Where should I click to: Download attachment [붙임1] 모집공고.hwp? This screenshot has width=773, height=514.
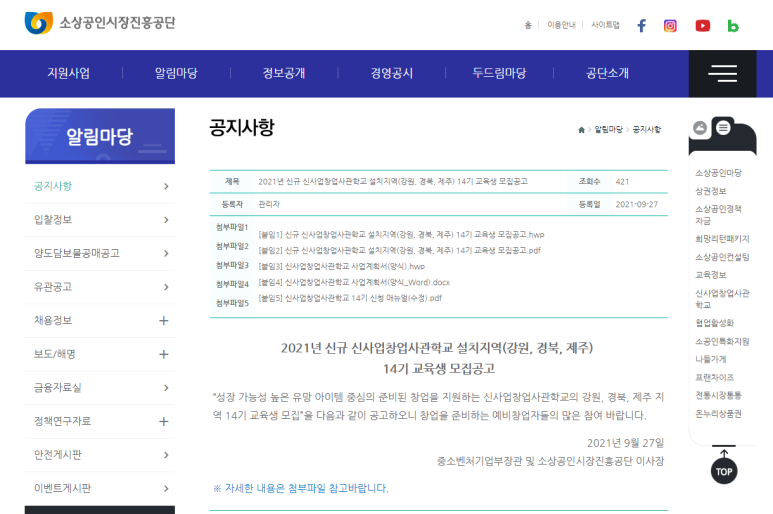tap(401, 235)
